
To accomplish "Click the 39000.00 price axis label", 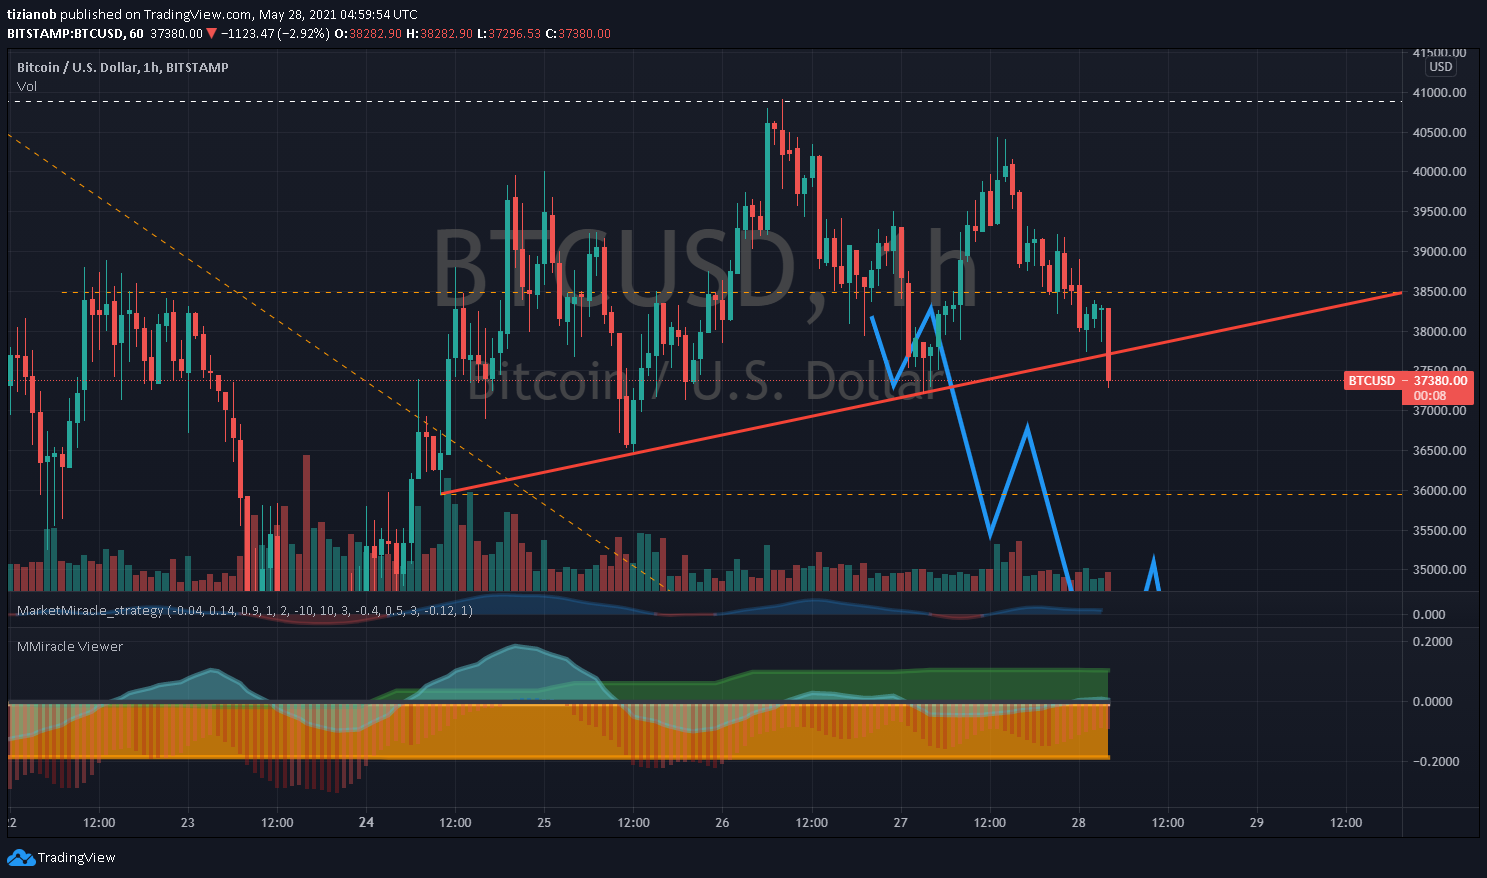I will pos(1438,252).
